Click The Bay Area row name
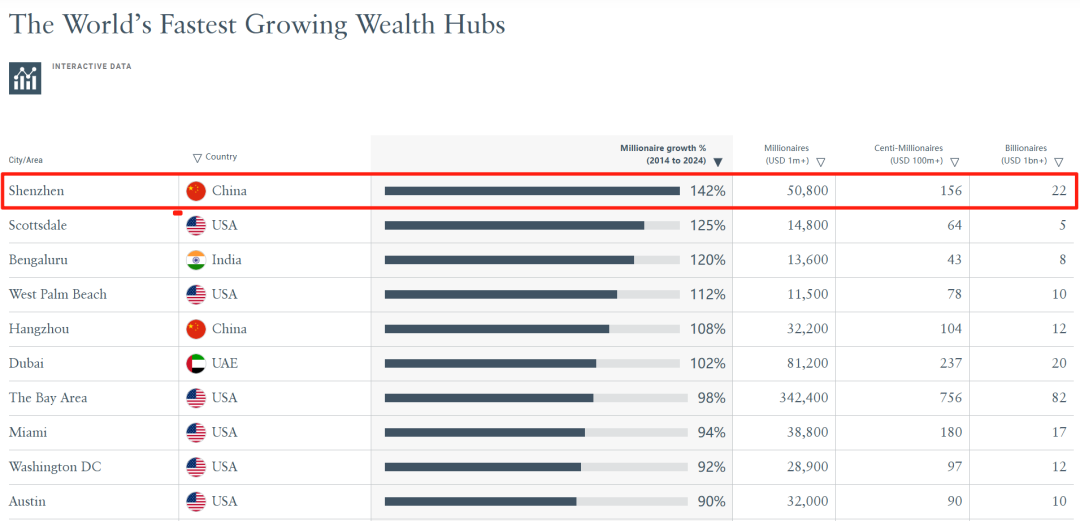The height and width of the screenshot is (521, 1080). pos(48,398)
